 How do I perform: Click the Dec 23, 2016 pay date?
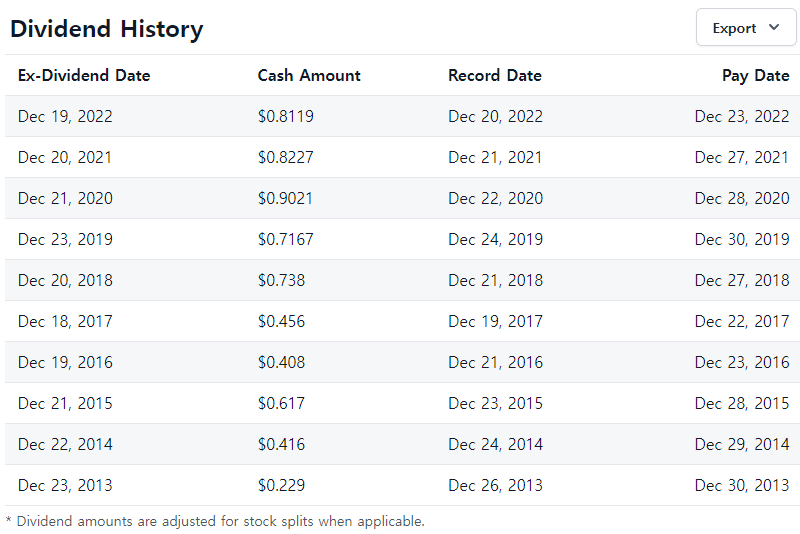click(x=742, y=362)
